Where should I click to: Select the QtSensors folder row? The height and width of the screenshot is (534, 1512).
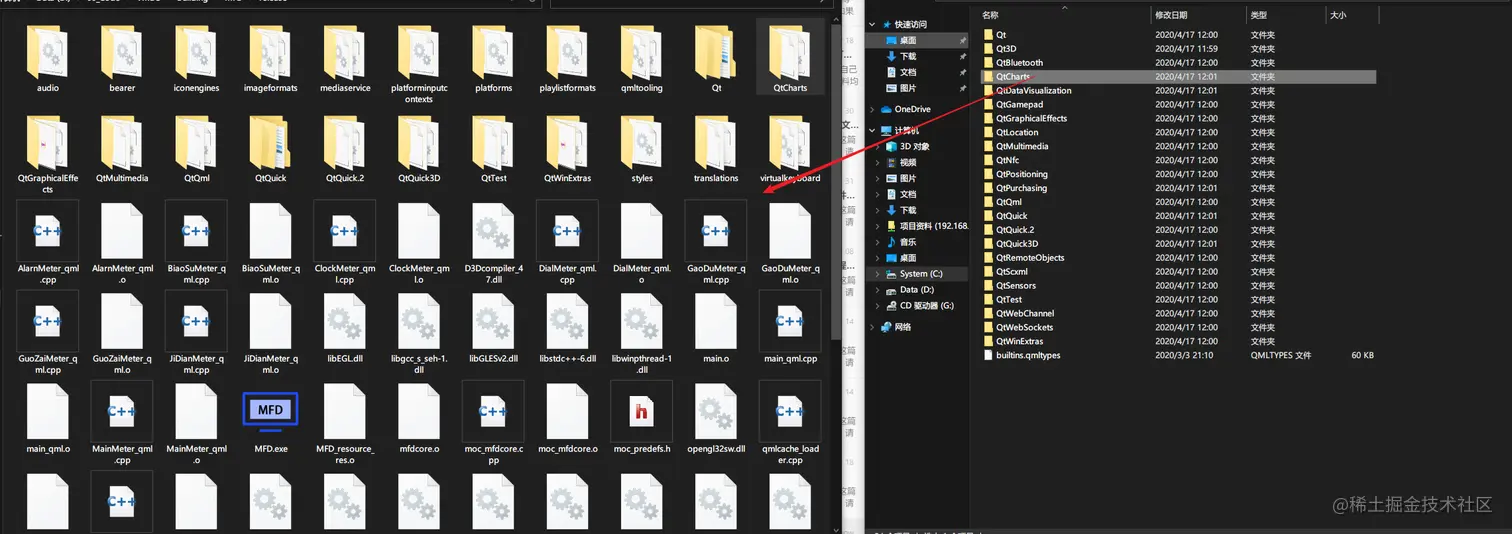tap(1178, 285)
